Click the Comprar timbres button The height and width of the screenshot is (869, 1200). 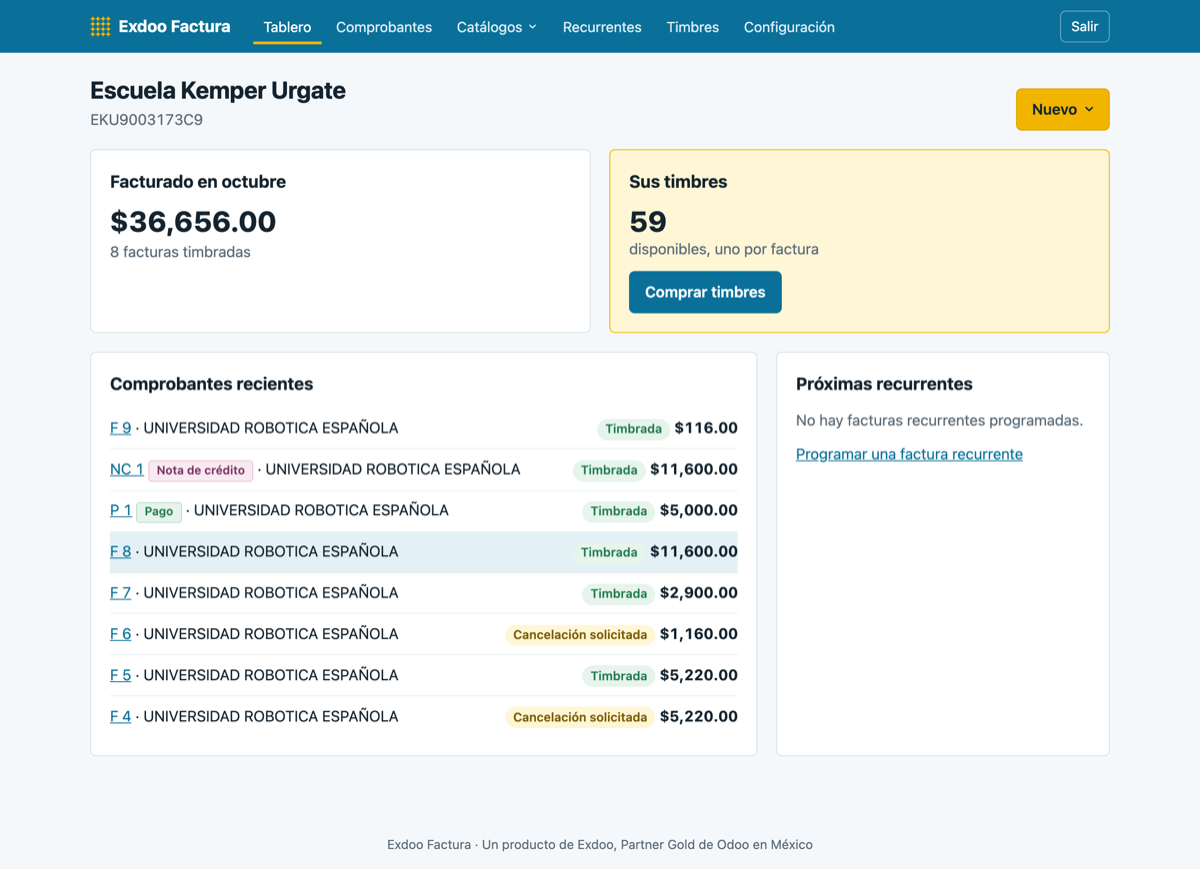705,292
